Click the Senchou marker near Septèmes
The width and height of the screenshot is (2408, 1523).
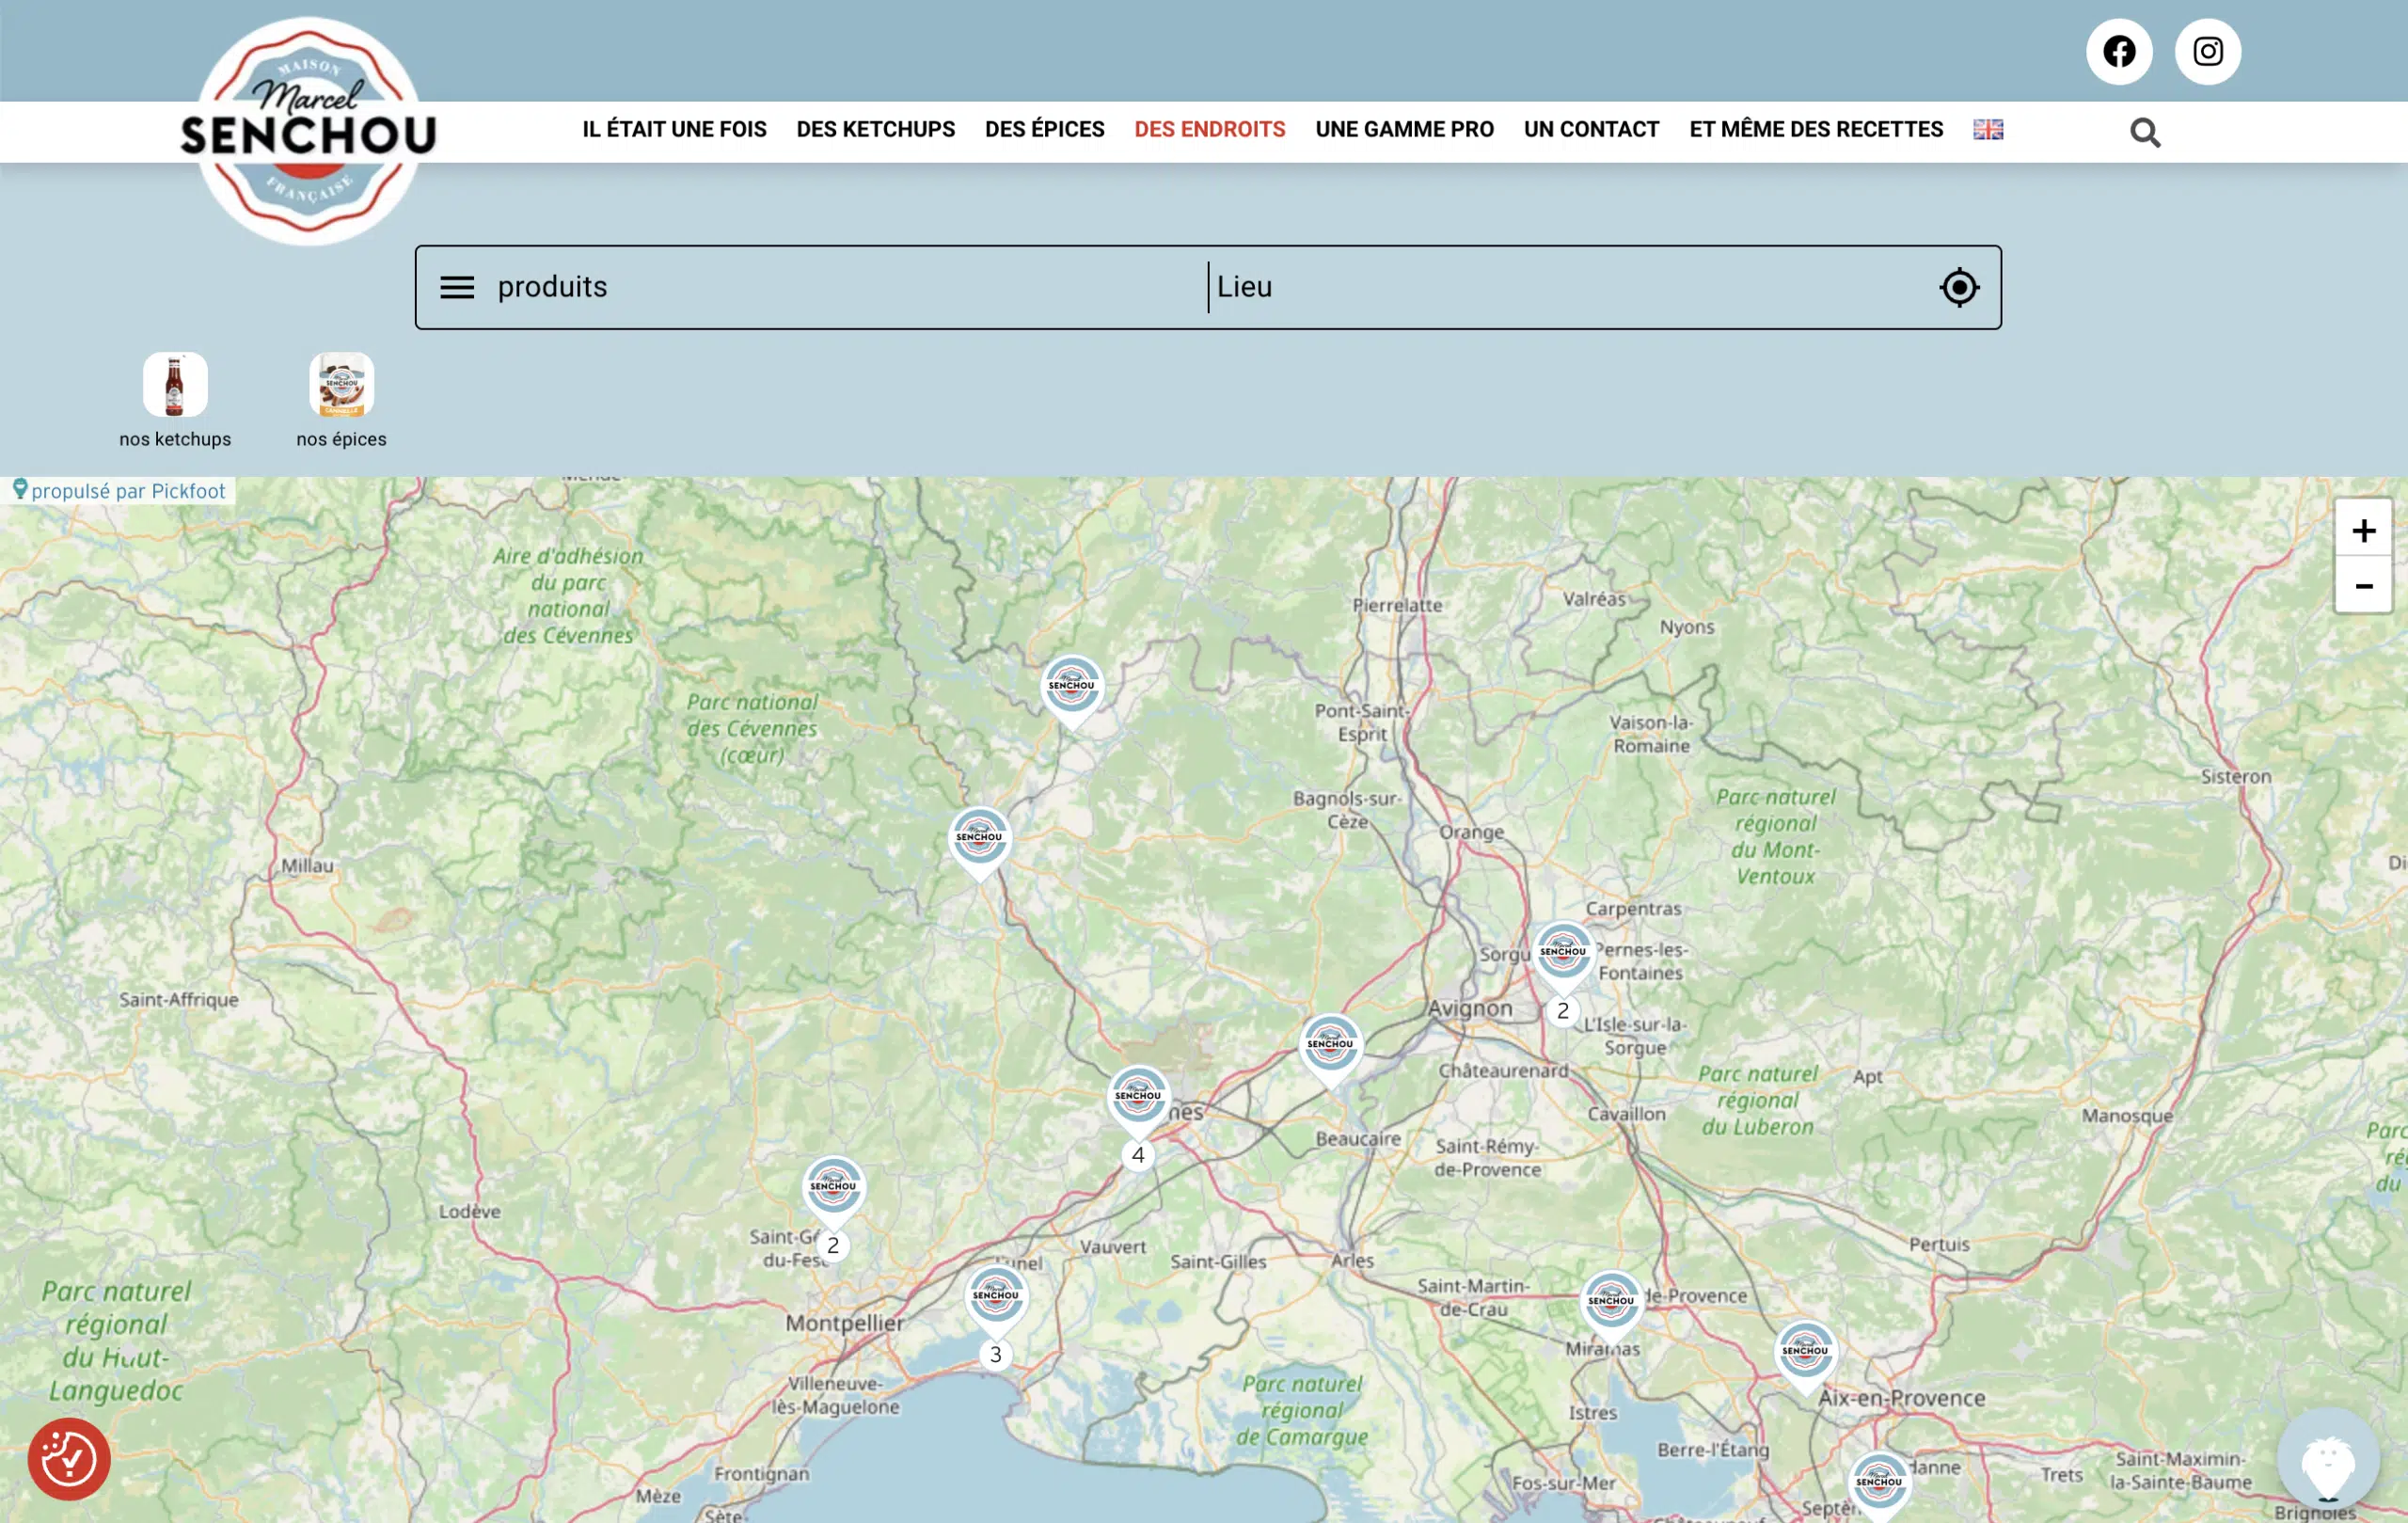click(1878, 1487)
